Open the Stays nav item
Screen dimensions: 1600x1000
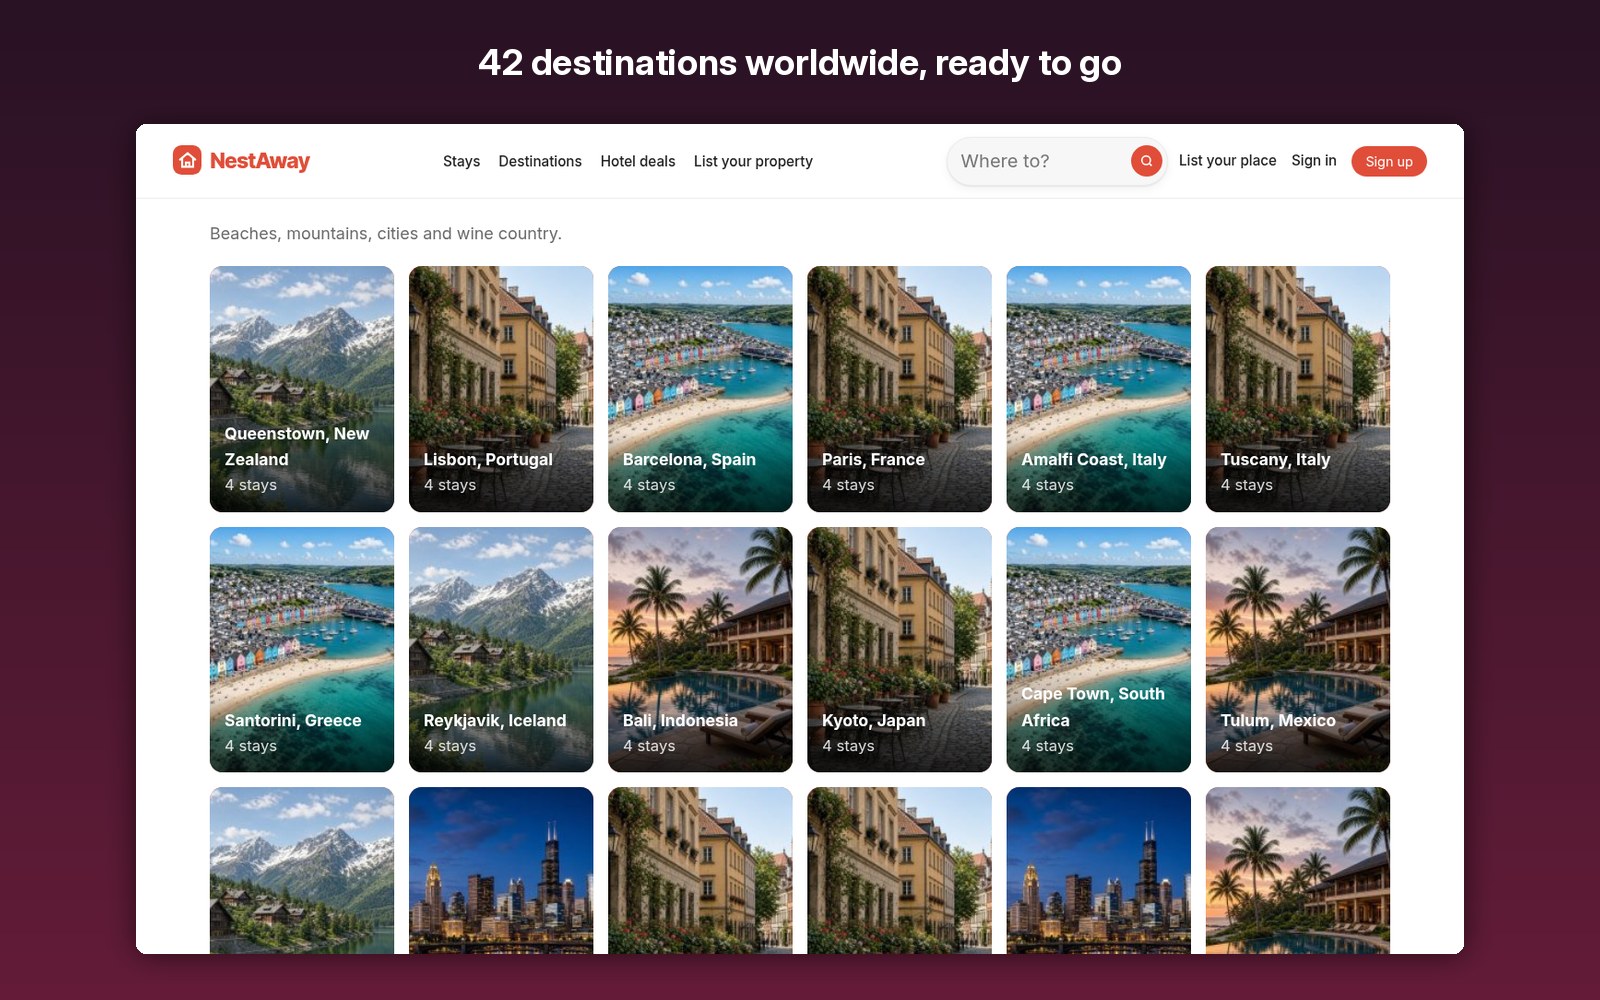tap(461, 161)
